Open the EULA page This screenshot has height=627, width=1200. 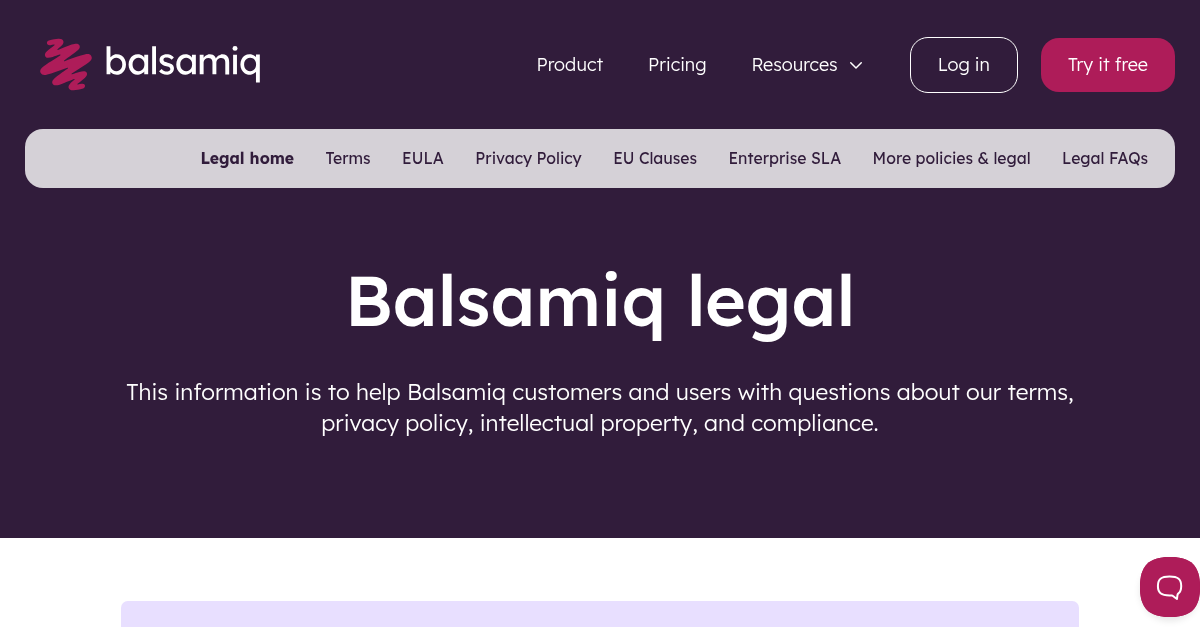[x=422, y=158]
